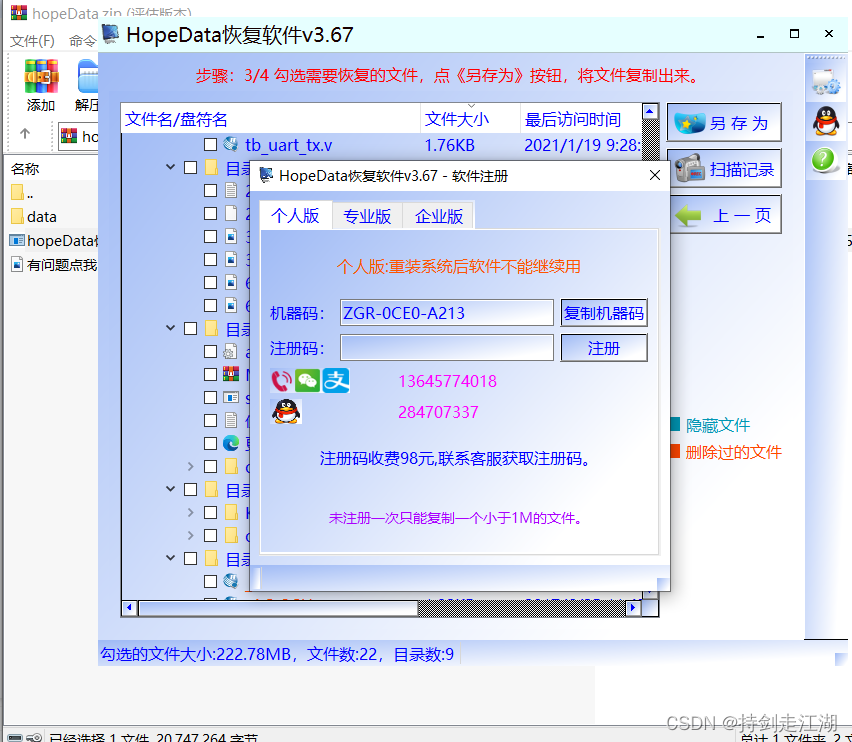This screenshot has height=742, width=852.
Task: Click the 注册码 registration code input field
Action: point(447,348)
